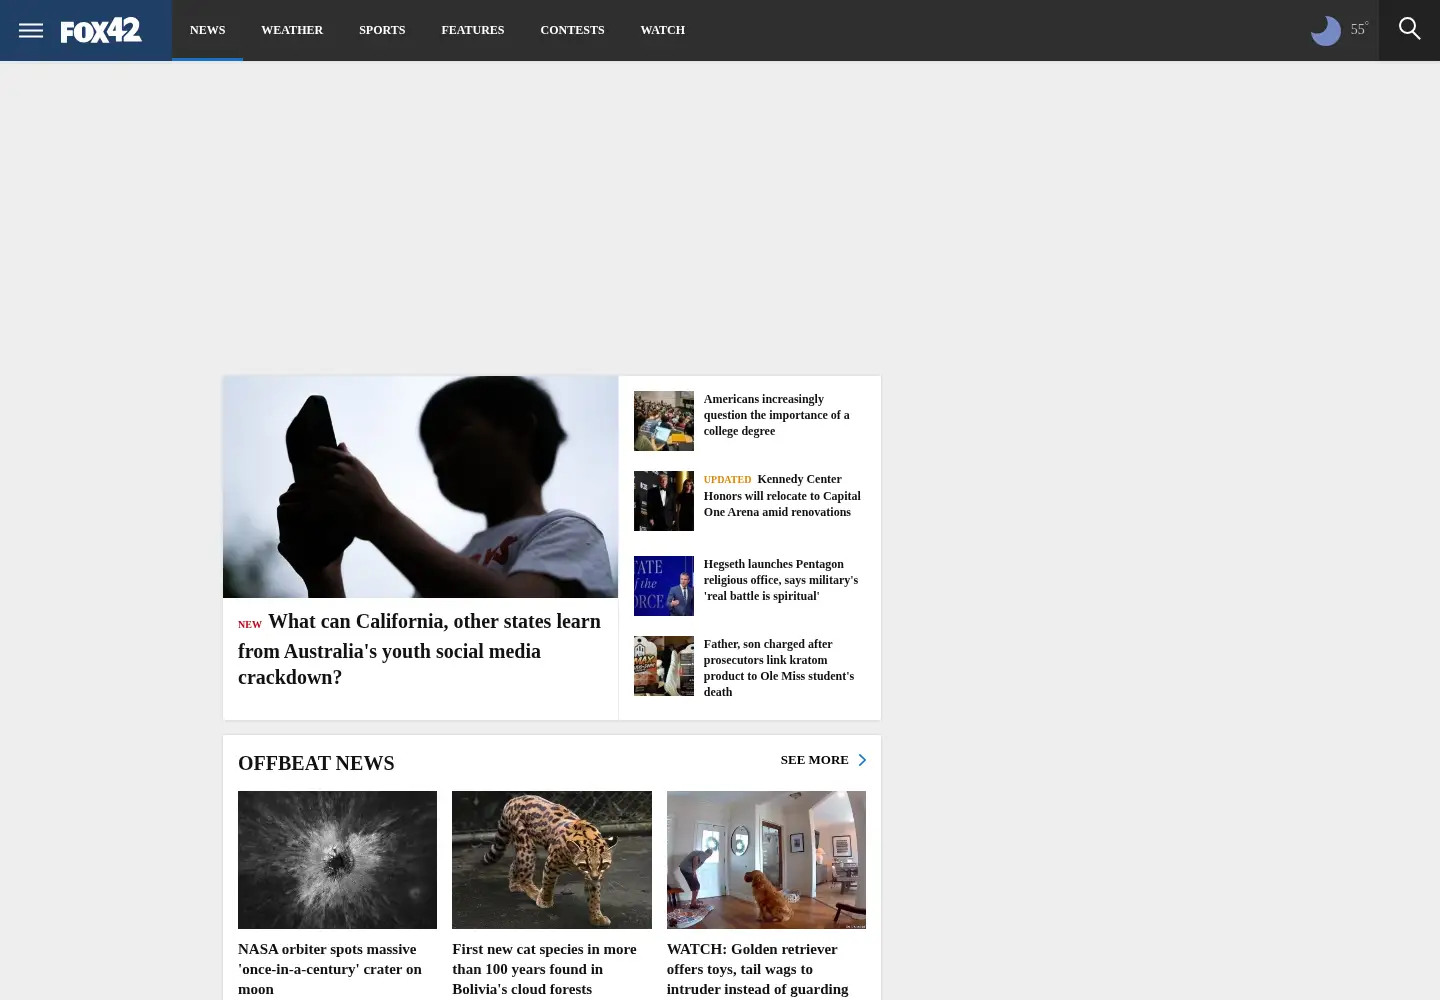Click the moon crater image
1440x1000 pixels.
pyautogui.click(x=337, y=860)
